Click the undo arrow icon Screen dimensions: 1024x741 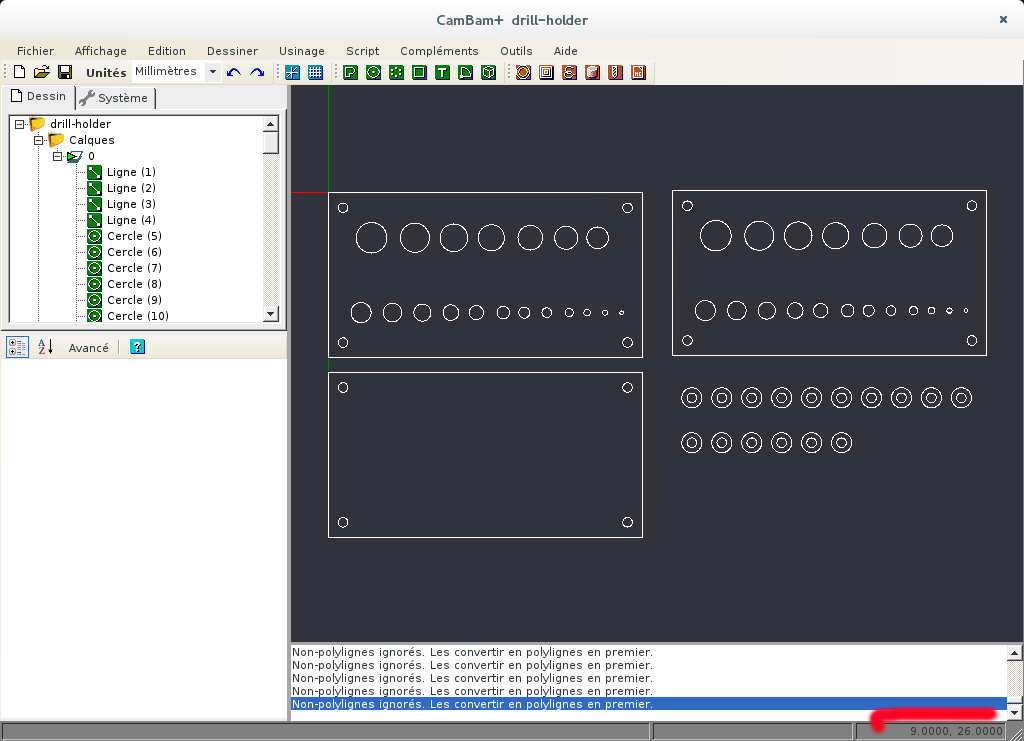tap(234, 72)
